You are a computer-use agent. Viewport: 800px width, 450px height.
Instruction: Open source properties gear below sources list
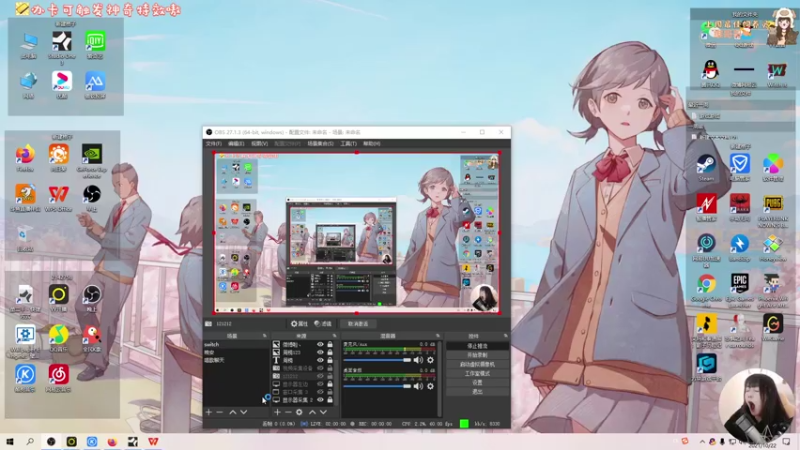pos(299,412)
